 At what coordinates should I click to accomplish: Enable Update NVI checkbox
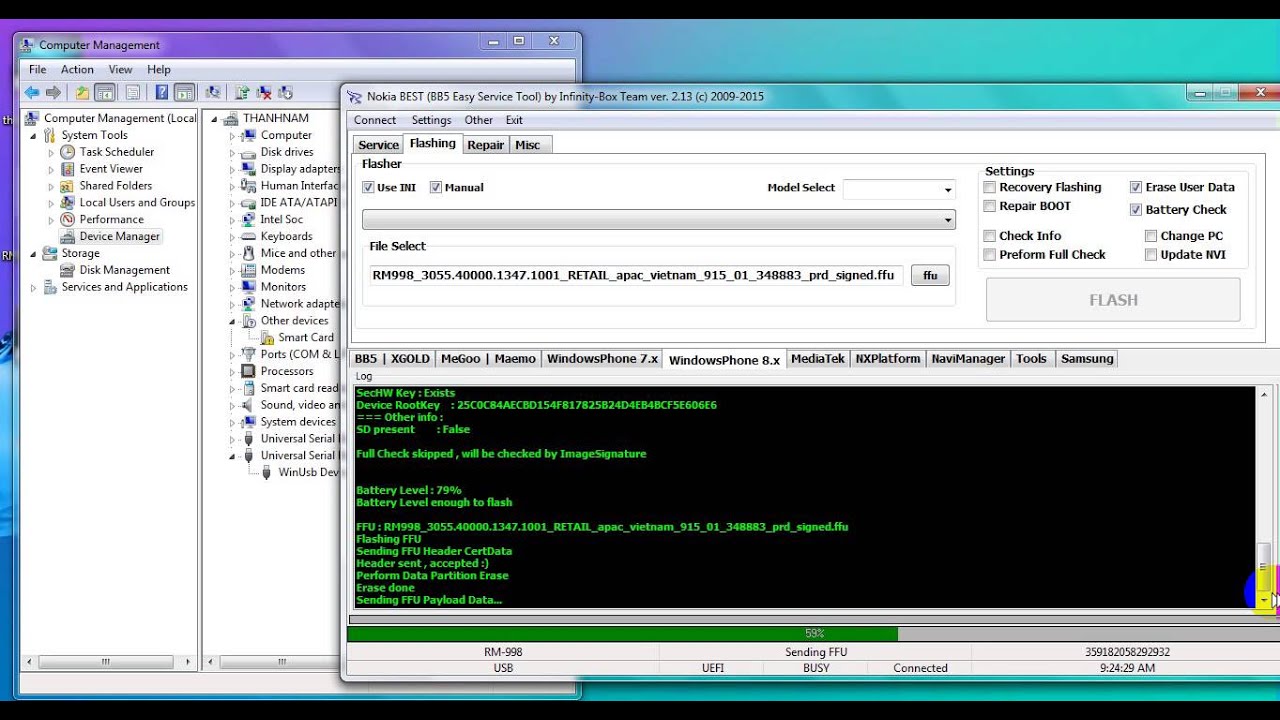(x=1151, y=255)
